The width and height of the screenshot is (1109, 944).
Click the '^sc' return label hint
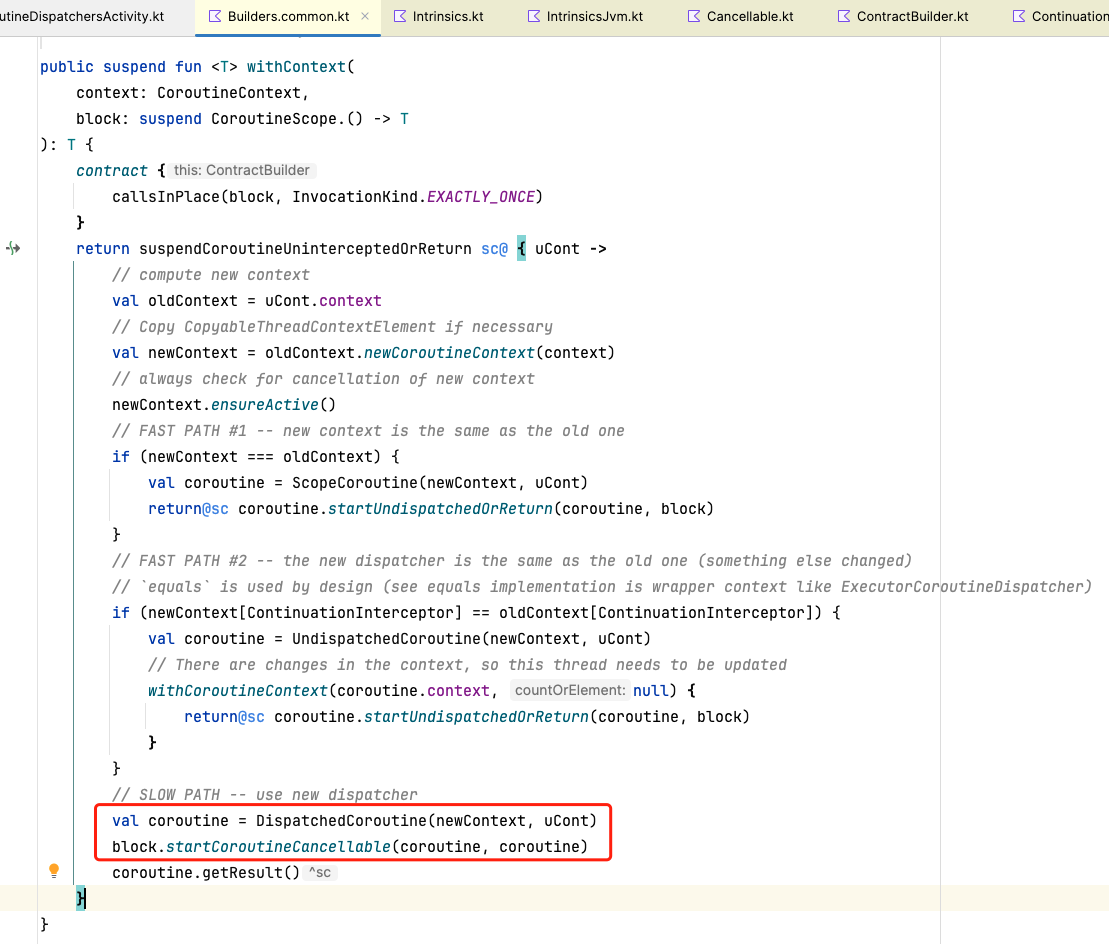[x=320, y=873]
